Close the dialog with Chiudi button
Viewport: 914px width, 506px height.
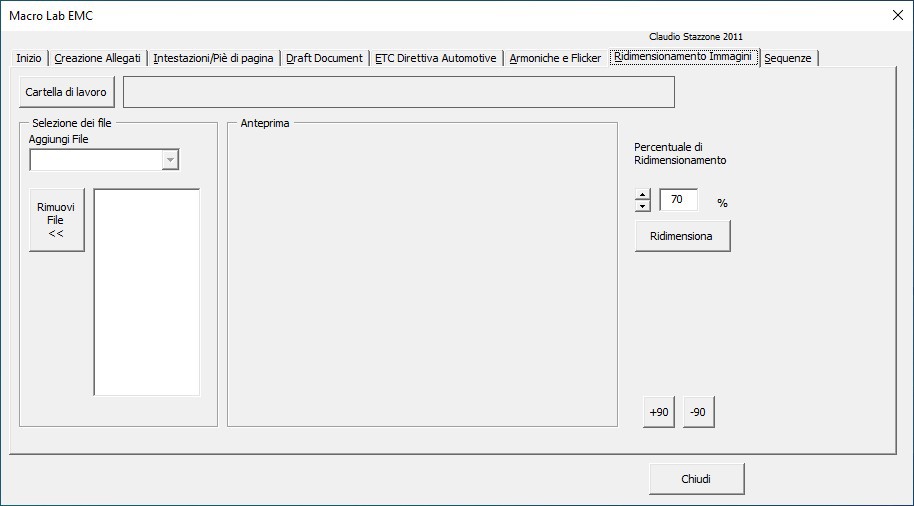tap(696, 479)
